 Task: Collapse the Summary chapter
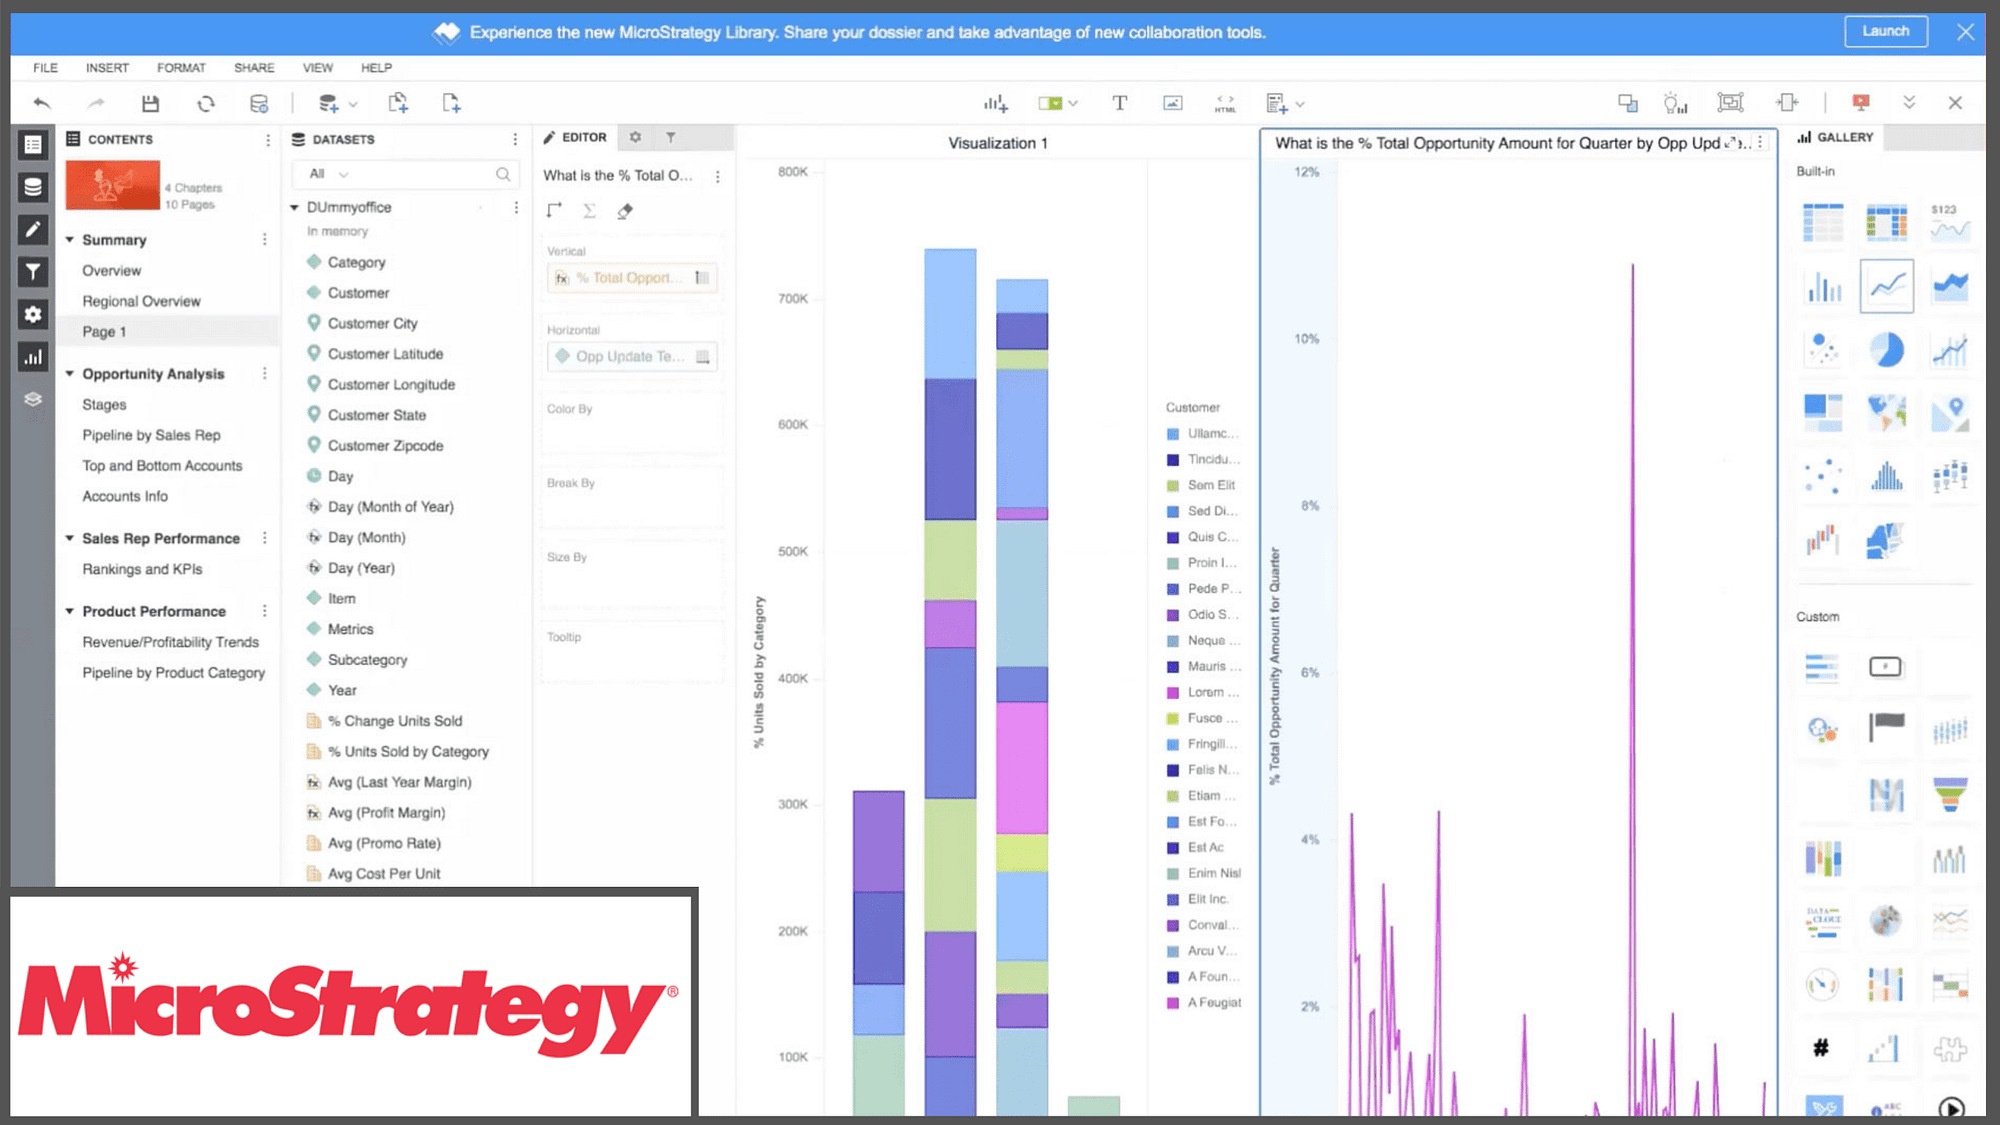pos(70,240)
